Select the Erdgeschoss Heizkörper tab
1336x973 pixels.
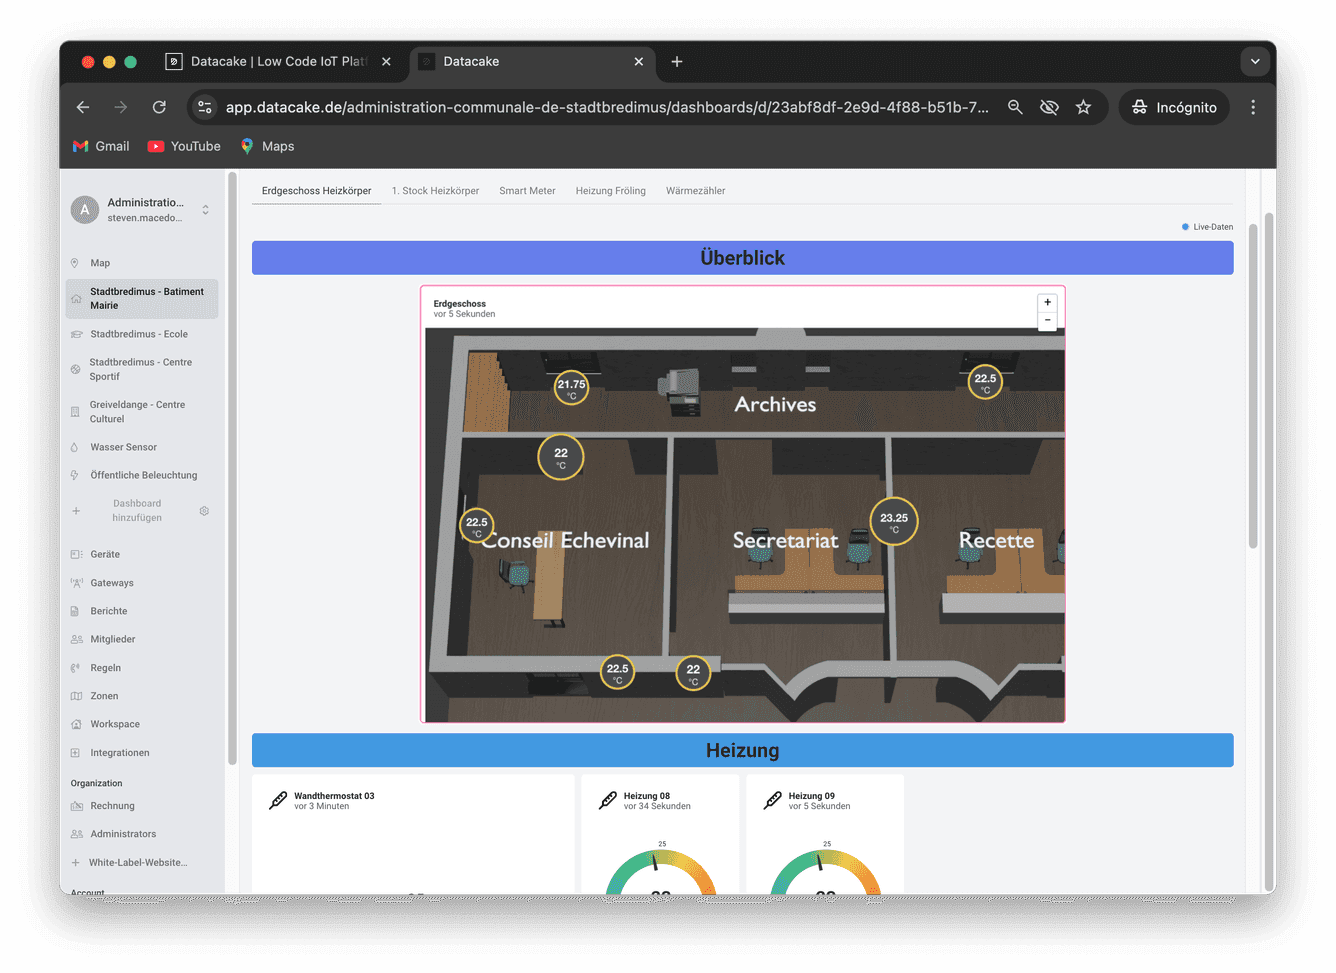(x=316, y=191)
